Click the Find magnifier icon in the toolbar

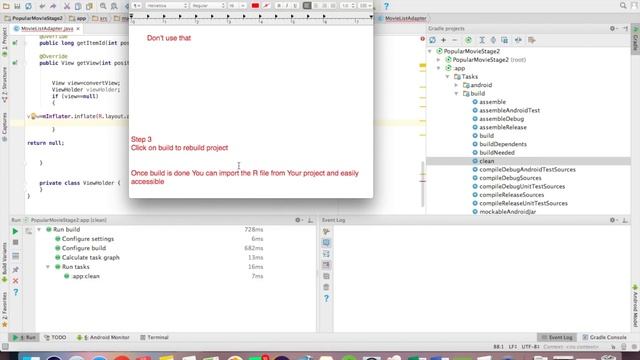[103, 6]
